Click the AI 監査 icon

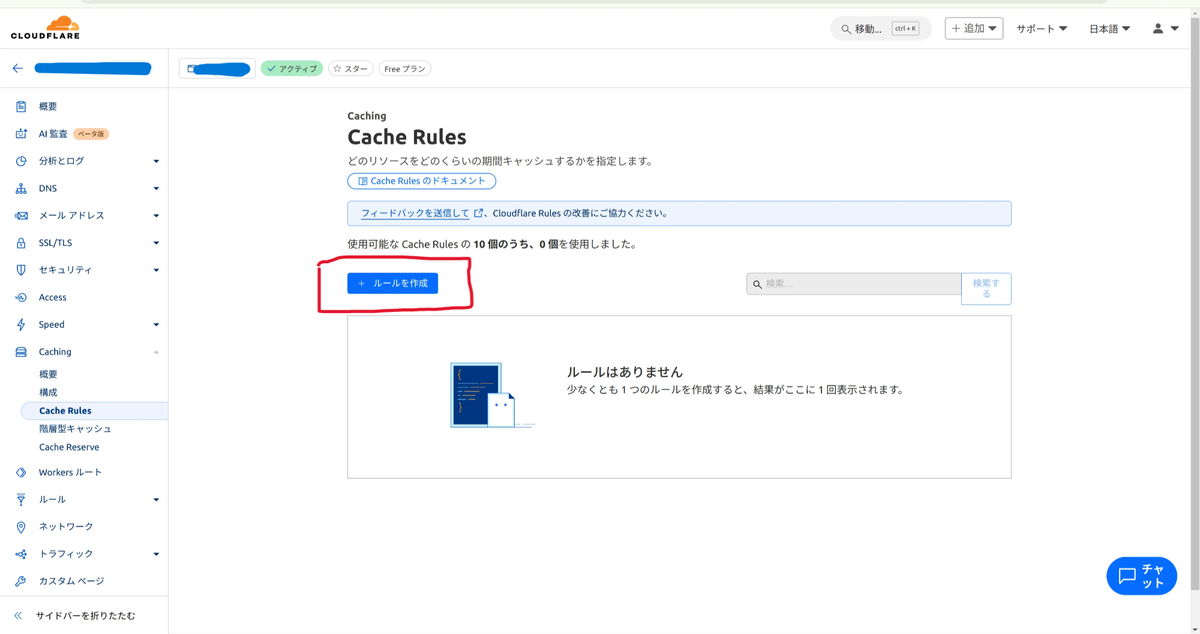pos(21,133)
